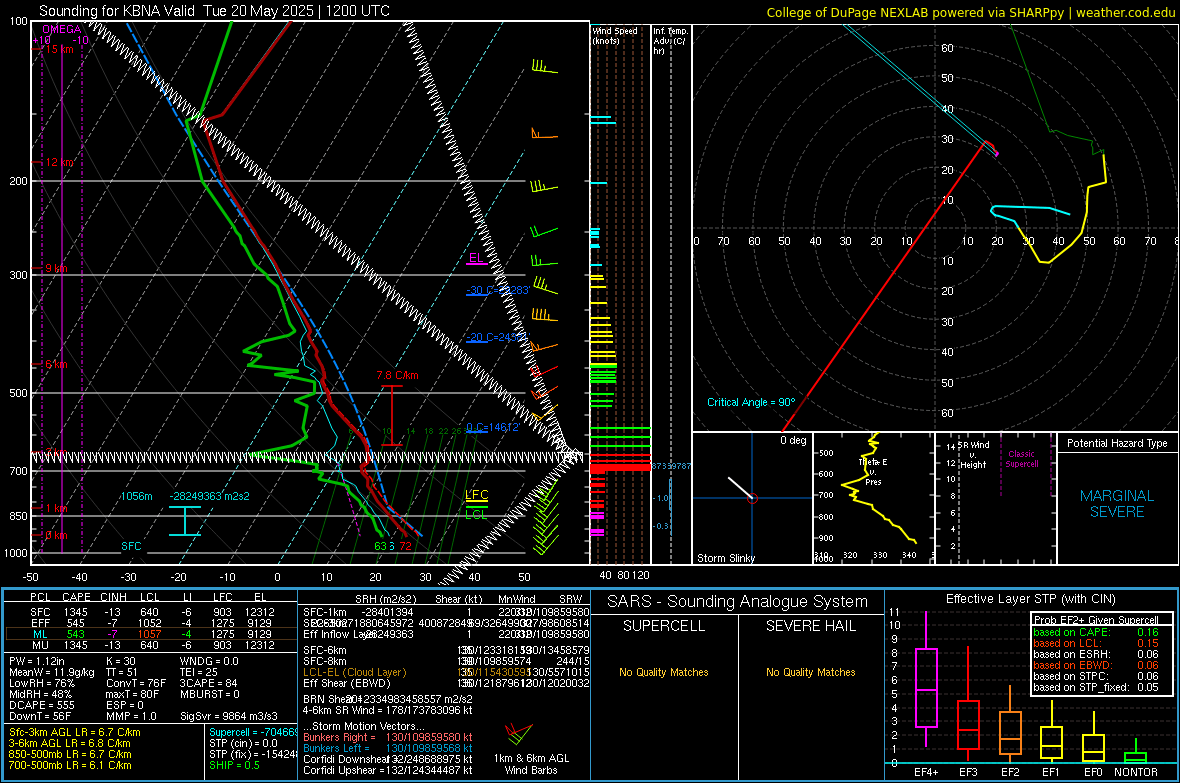The height and width of the screenshot is (783, 1180).
Task: Click the Prob EF2+ Given Supercell header
Action: click(1096, 620)
